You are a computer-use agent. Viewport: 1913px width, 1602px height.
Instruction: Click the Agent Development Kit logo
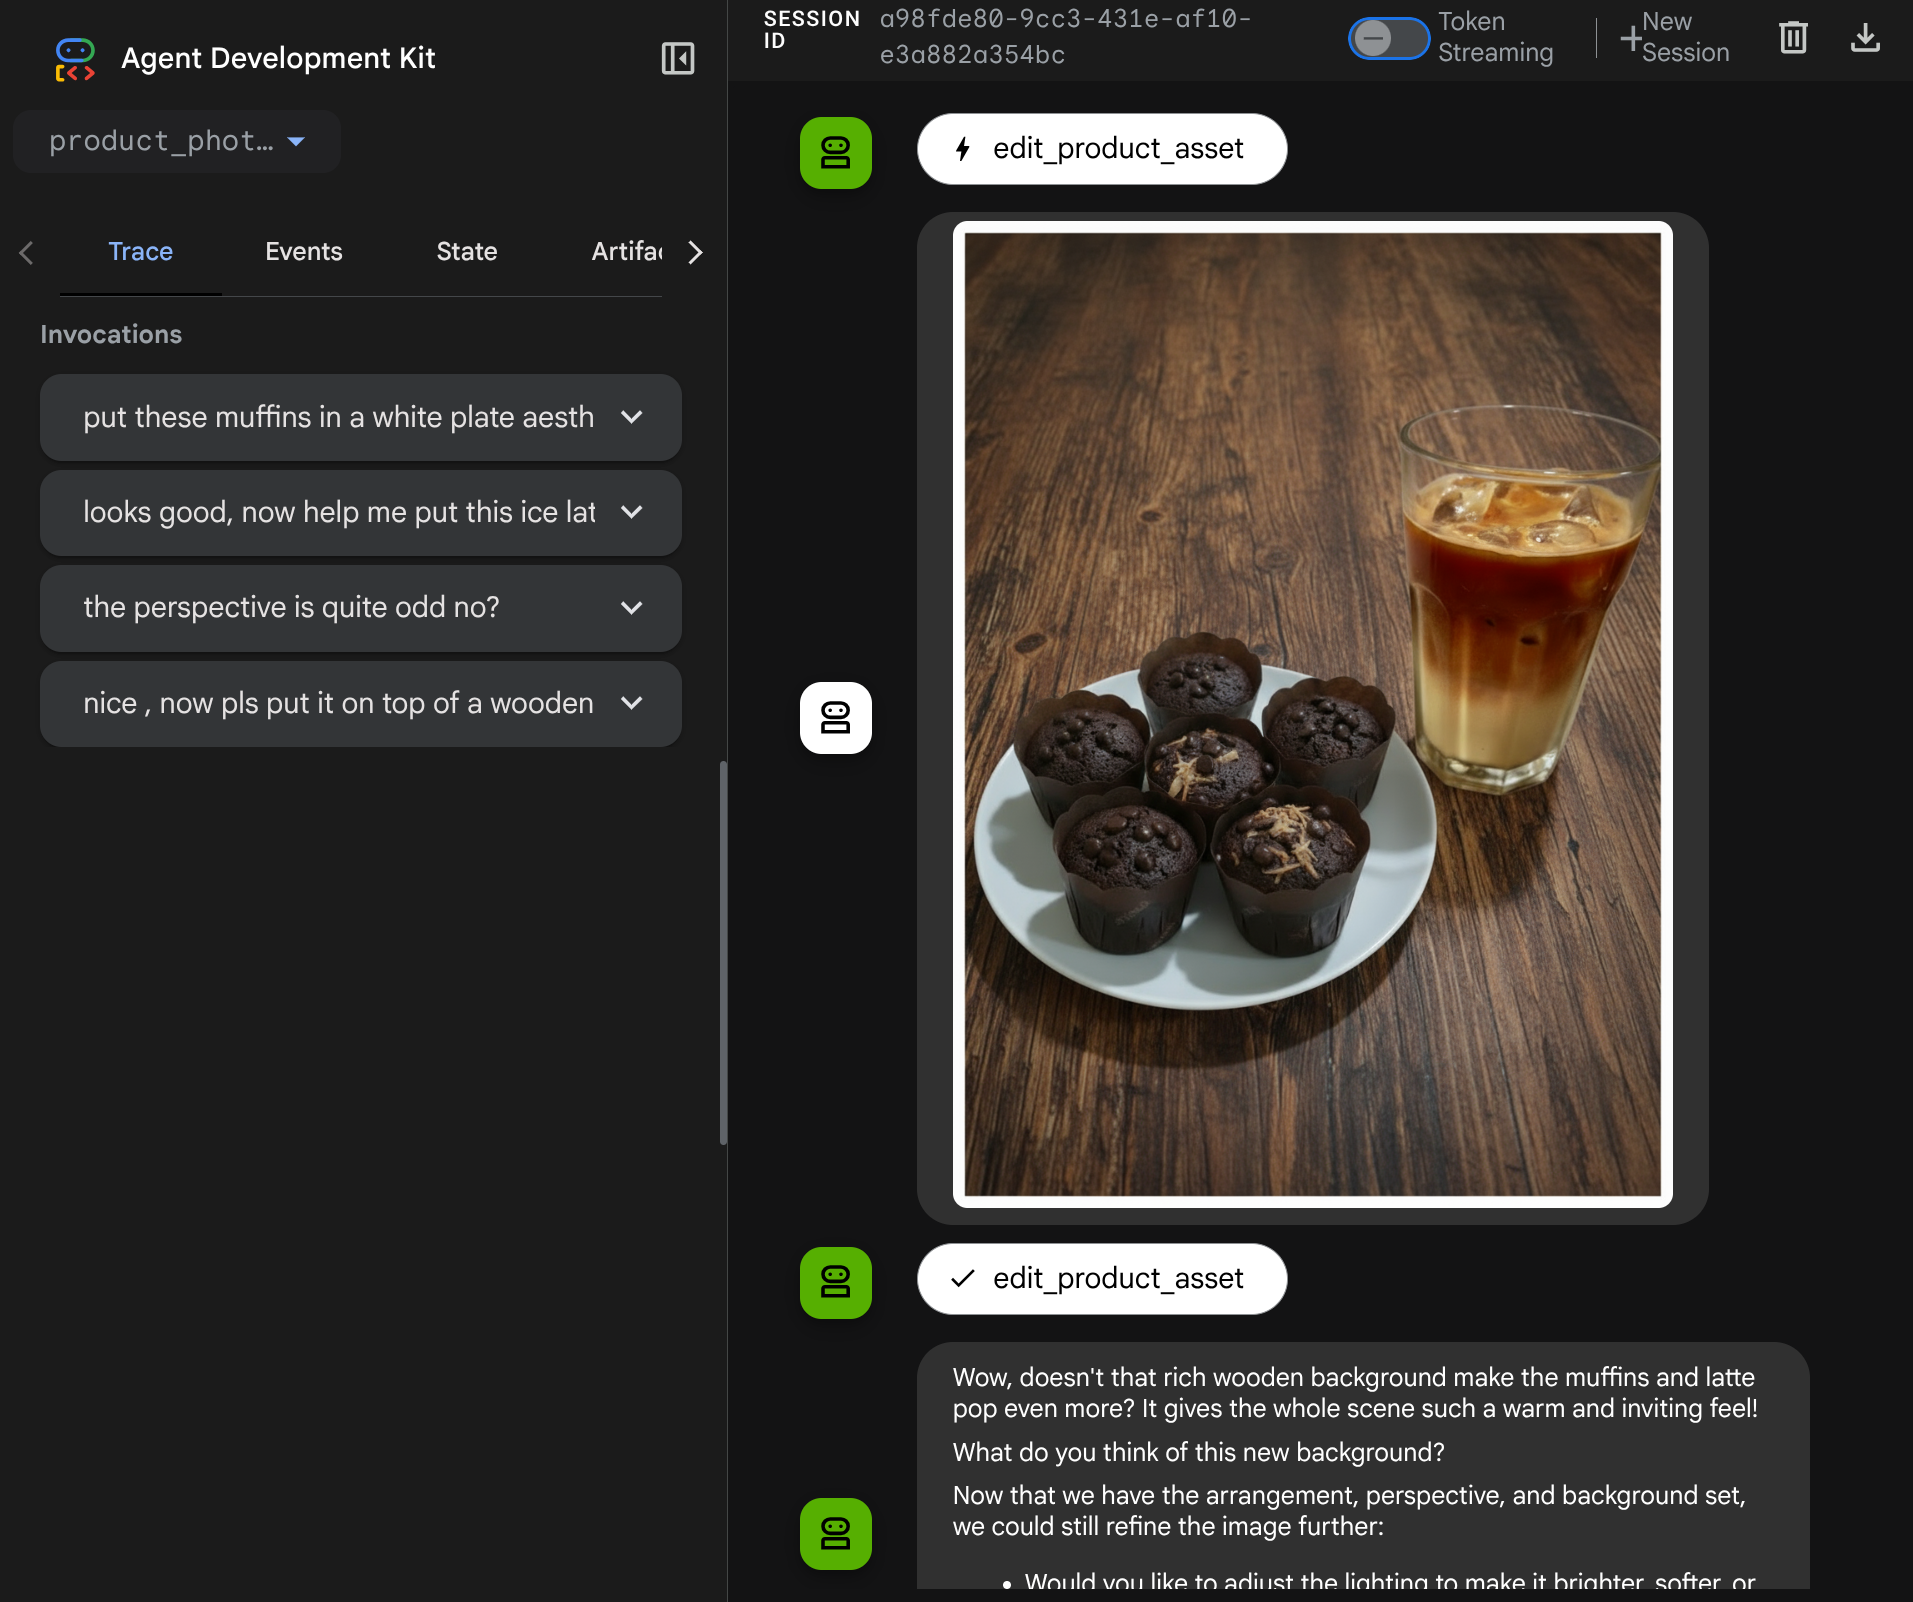tap(75, 59)
